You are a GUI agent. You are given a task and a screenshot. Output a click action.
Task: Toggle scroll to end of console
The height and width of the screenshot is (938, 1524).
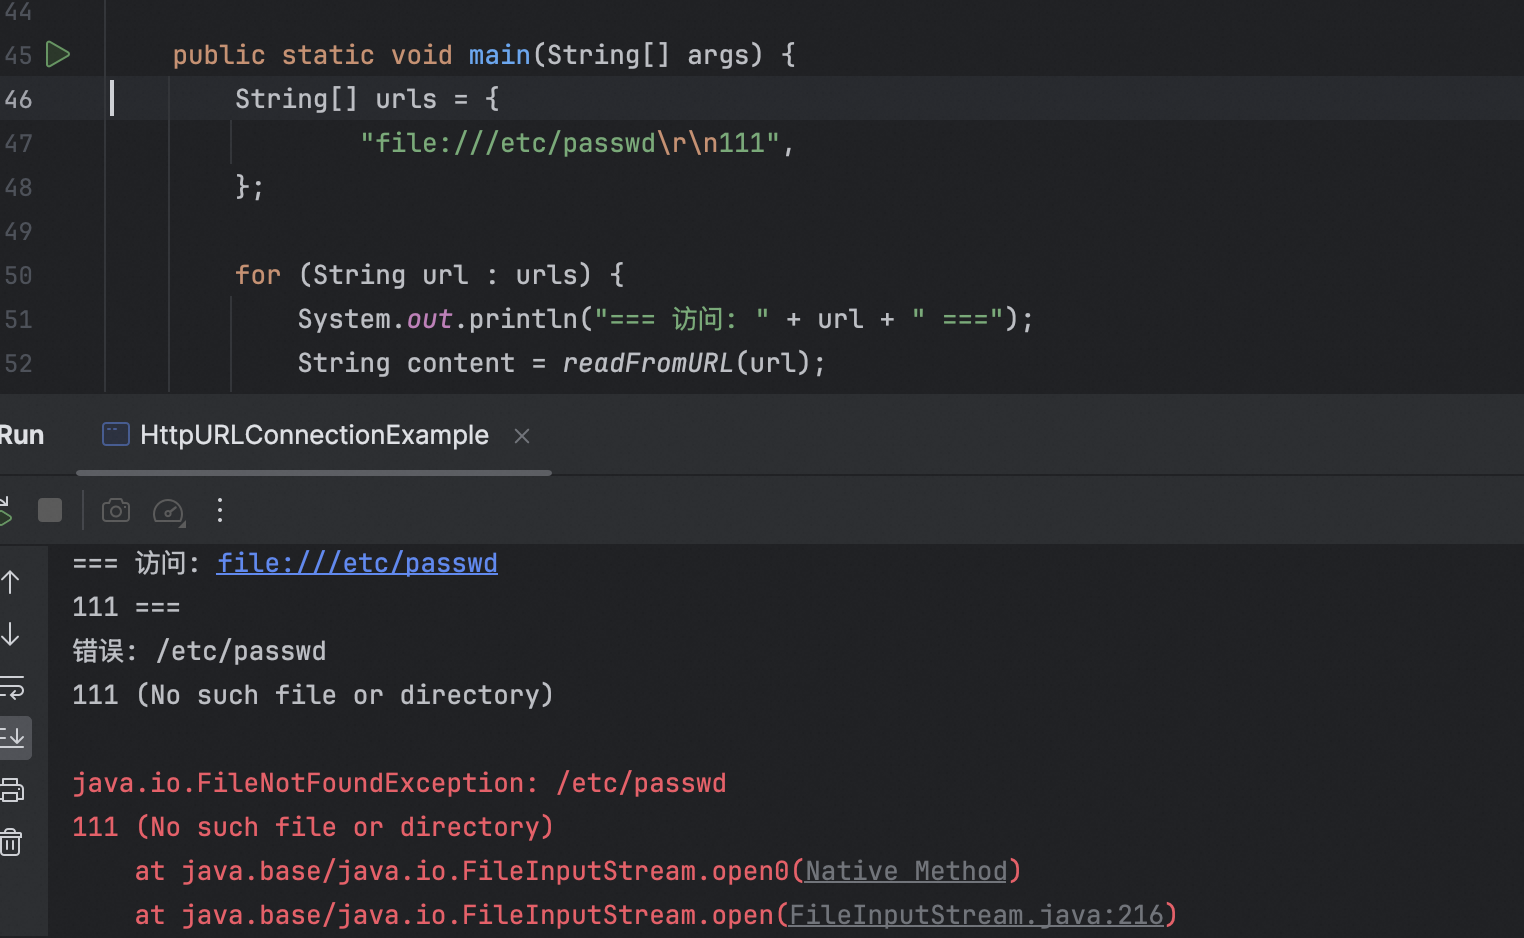point(14,738)
